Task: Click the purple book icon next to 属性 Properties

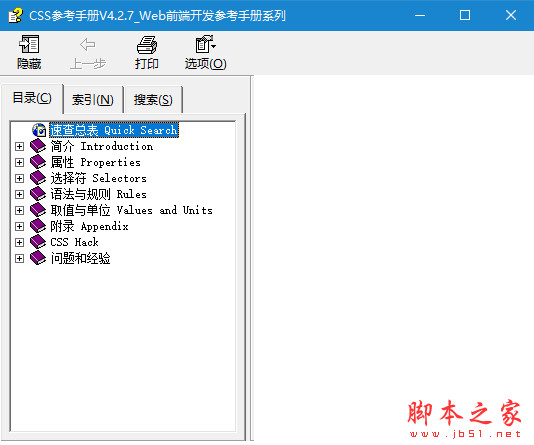Action: [38, 162]
